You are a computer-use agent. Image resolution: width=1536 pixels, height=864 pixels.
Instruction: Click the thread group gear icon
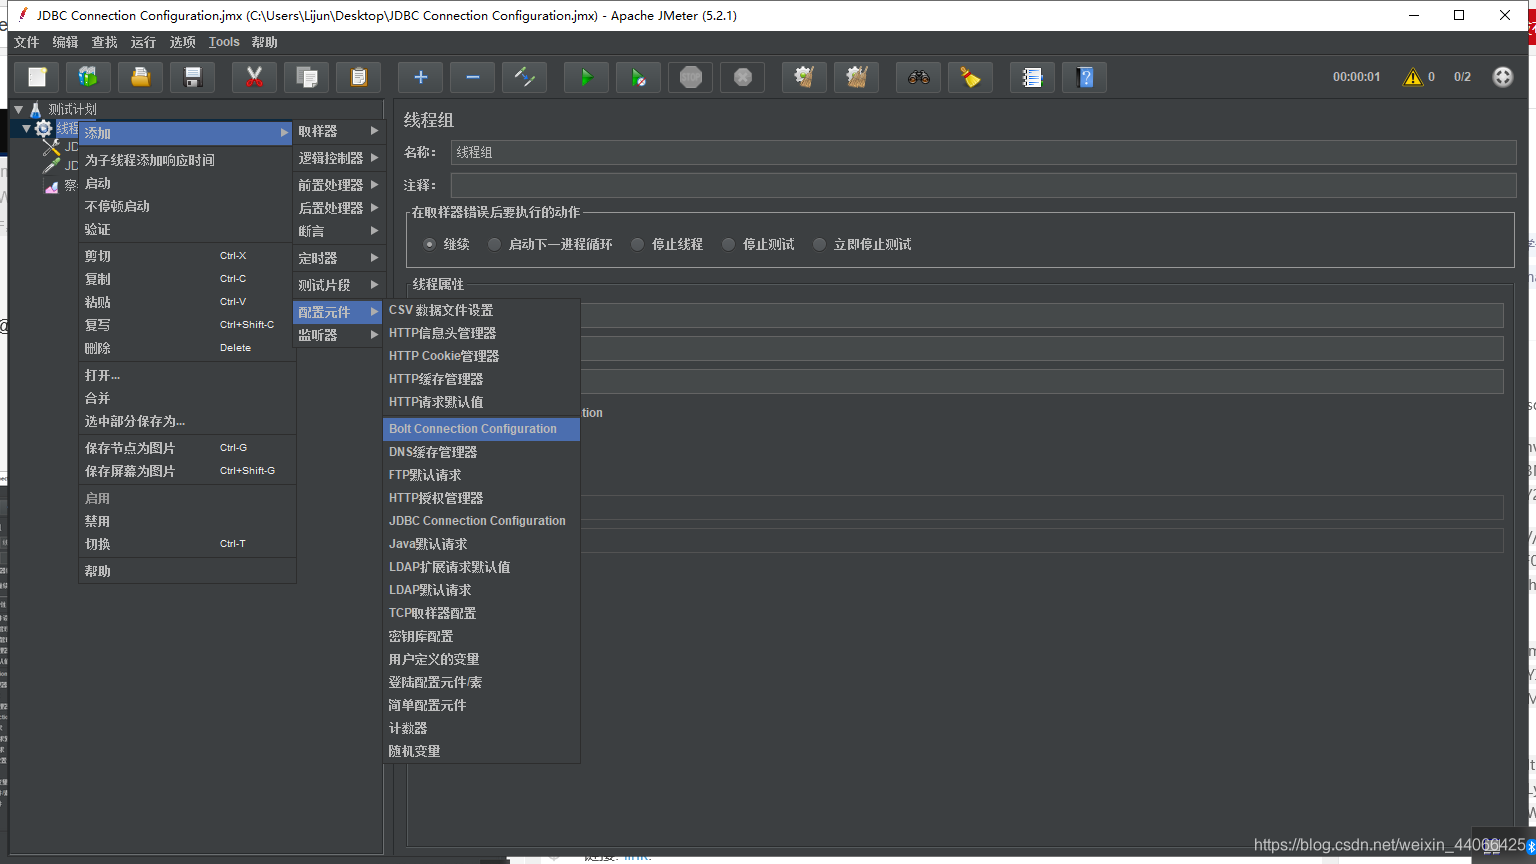coord(43,128)
